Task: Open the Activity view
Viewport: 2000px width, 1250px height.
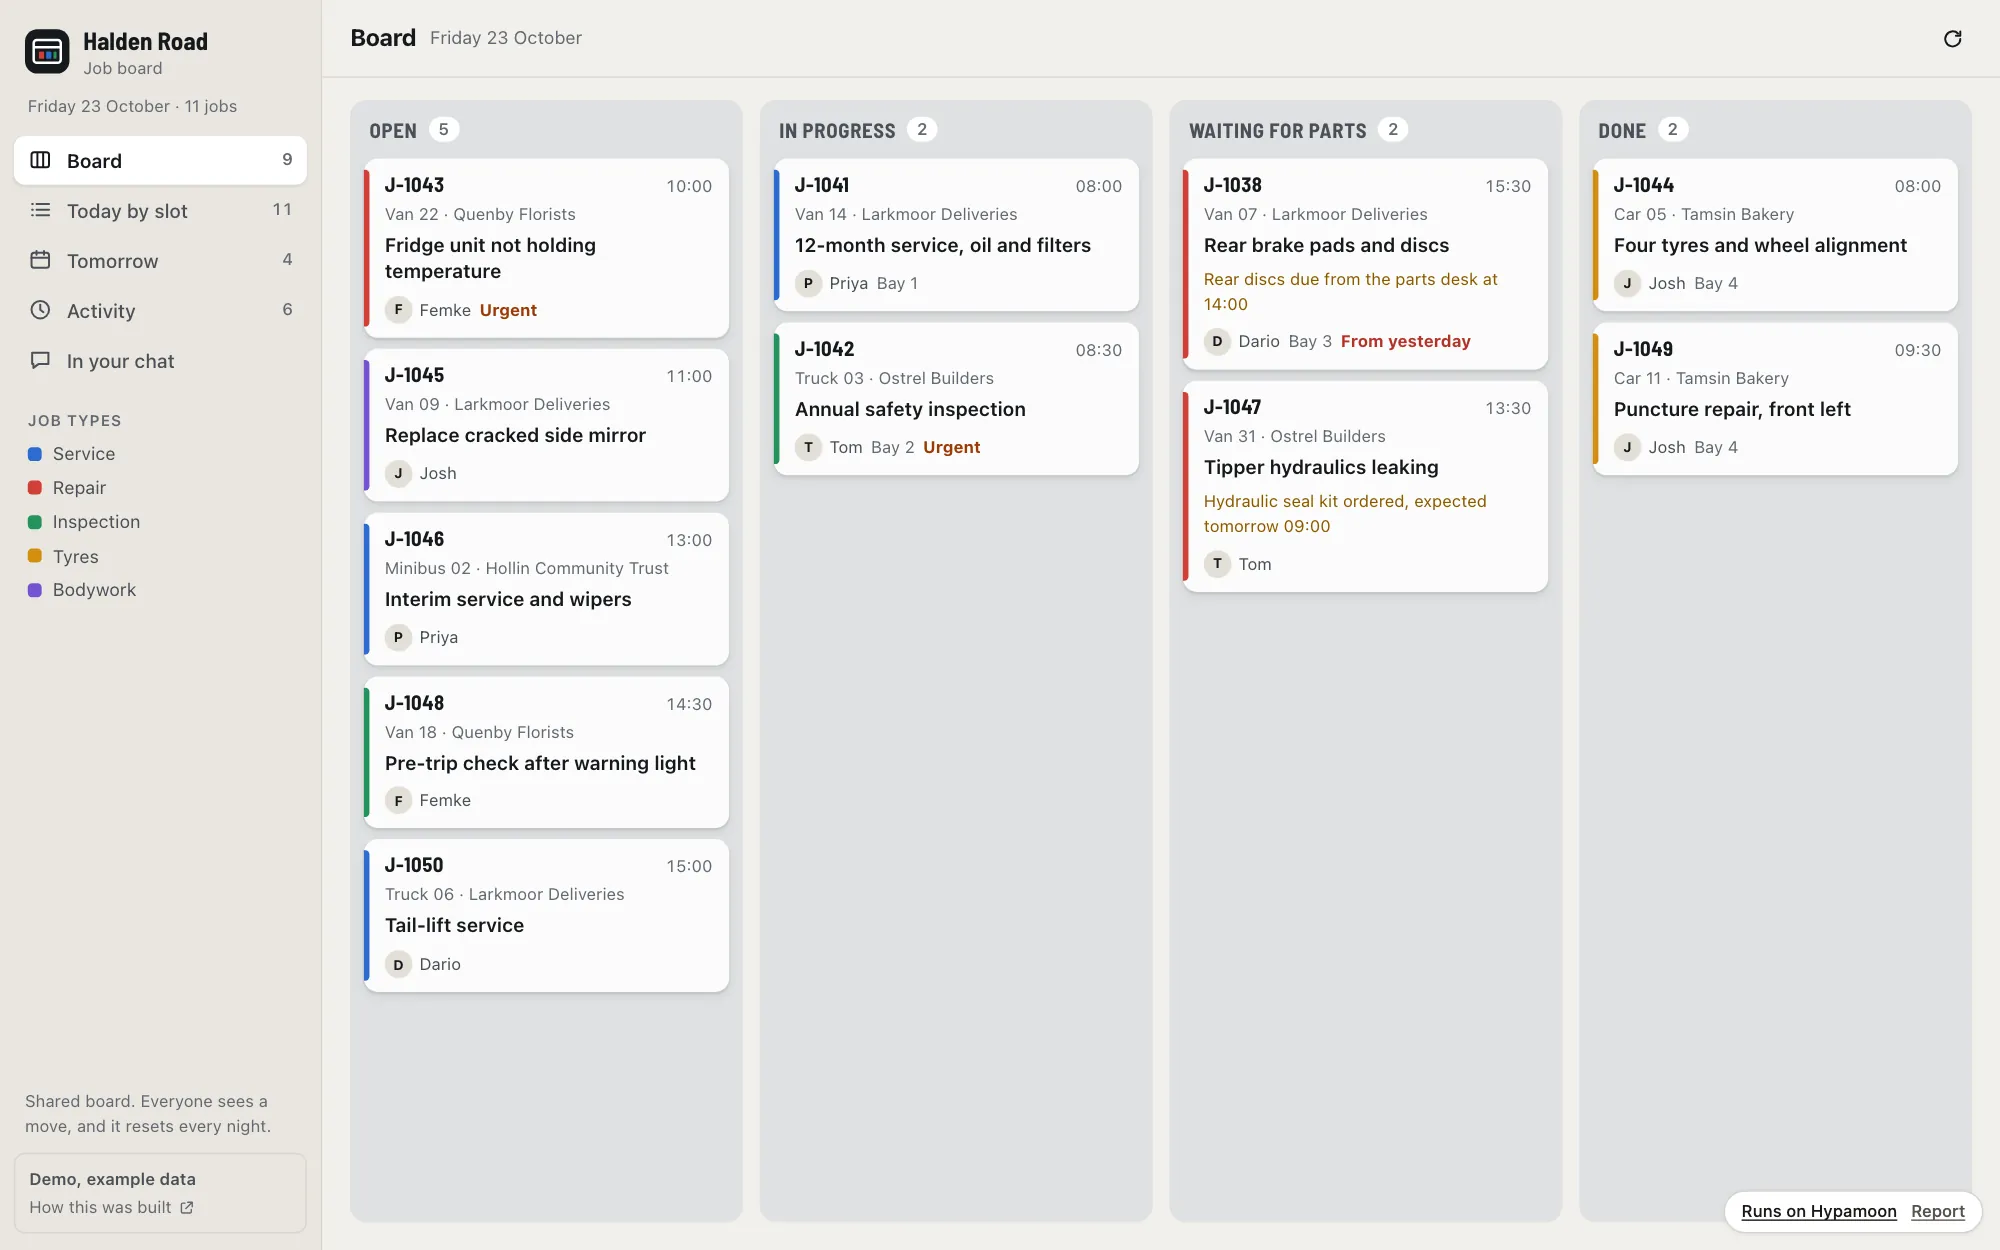Action: (160, 310)
